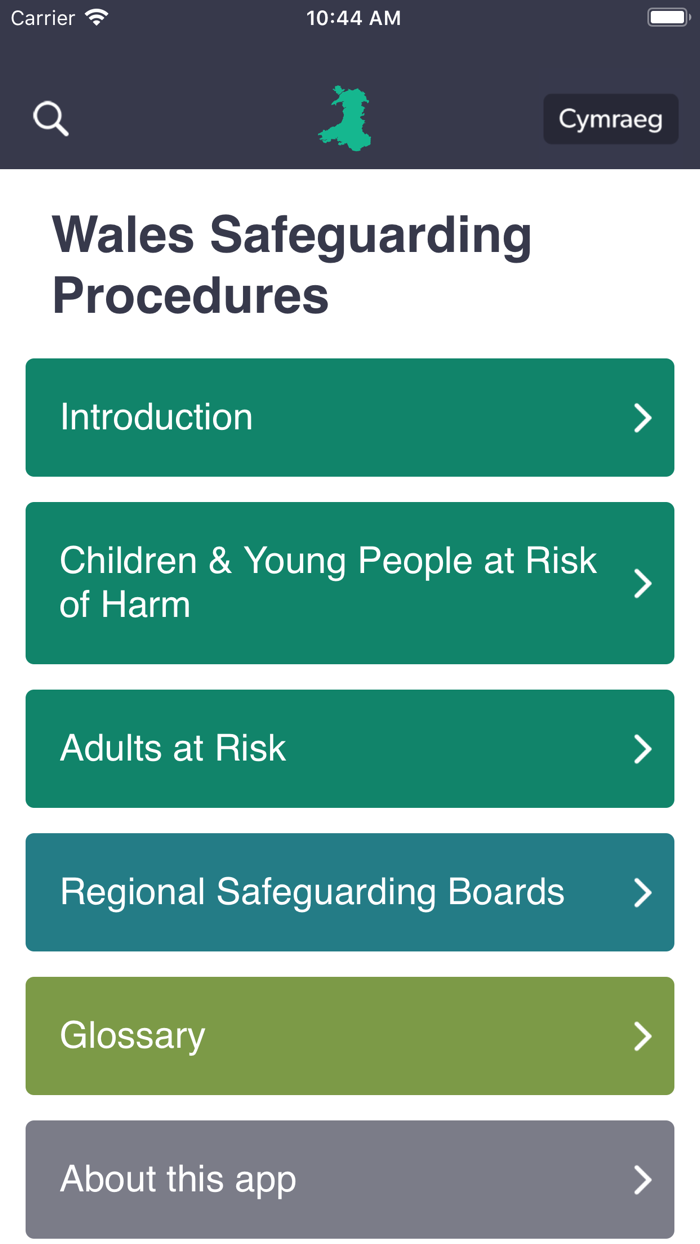Tap the arrow on Regional Safeguarding Boards
700x1244 pixels.
[x=643, y=892]
